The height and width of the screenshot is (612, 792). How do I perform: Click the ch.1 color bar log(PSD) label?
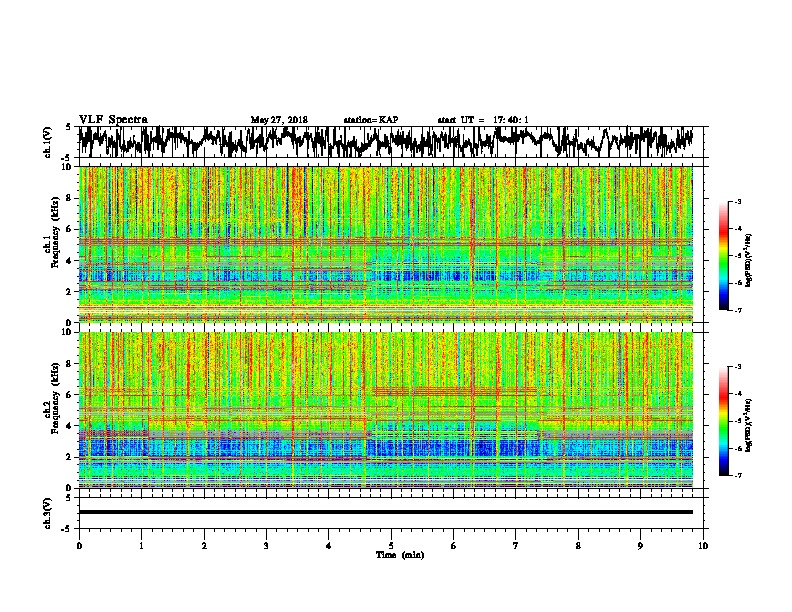pyautogui.click(x=748, y=260)
